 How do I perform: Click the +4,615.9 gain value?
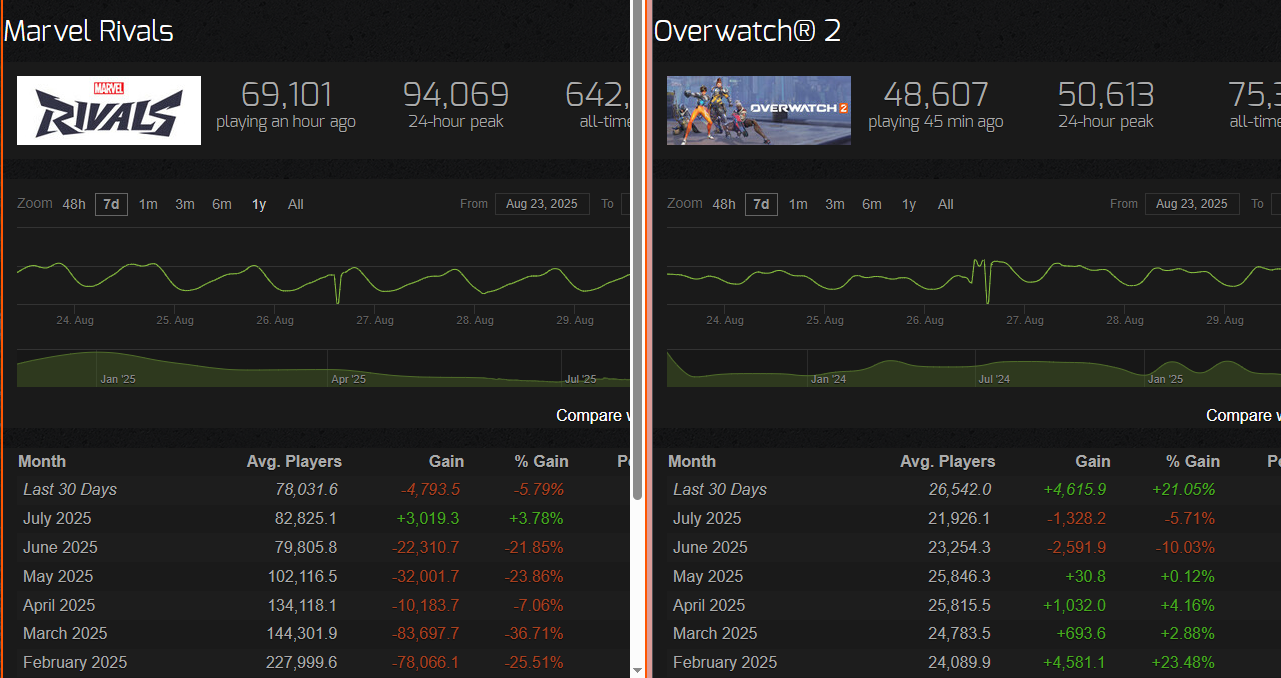coord(1075,489)
